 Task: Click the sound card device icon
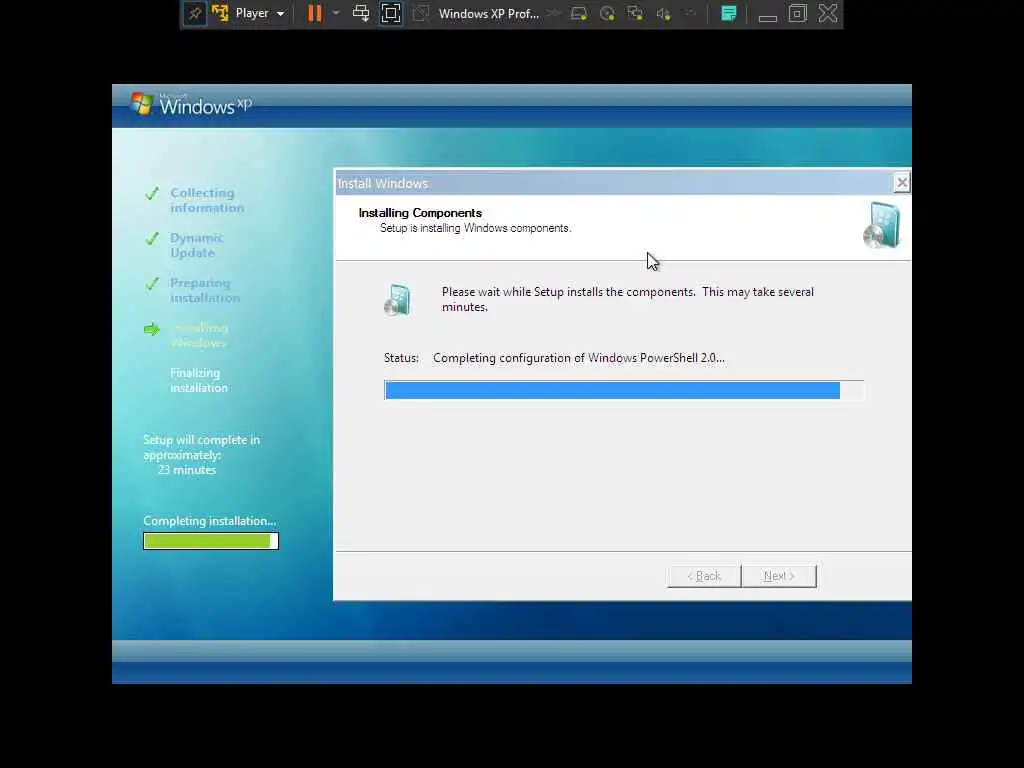(x=664, y=13)
